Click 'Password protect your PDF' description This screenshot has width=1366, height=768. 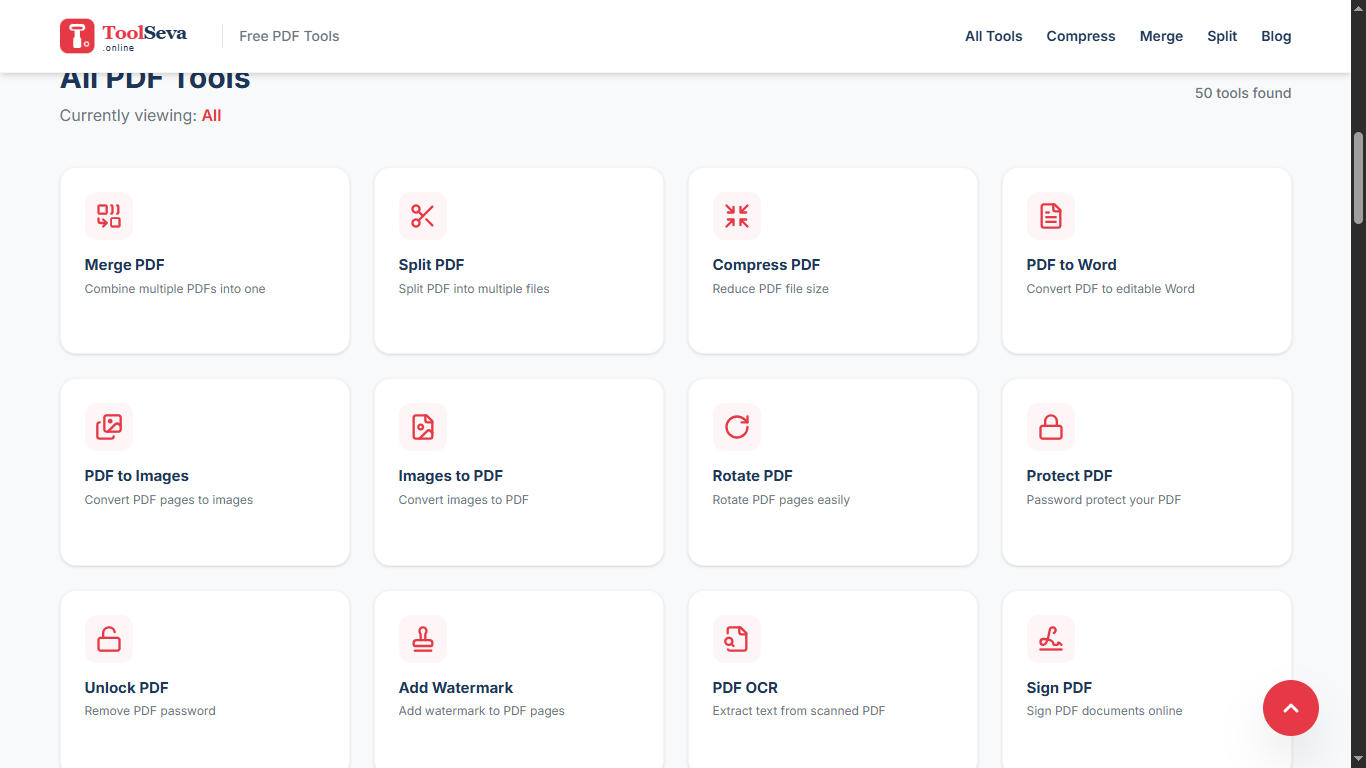coord(1104,500)
